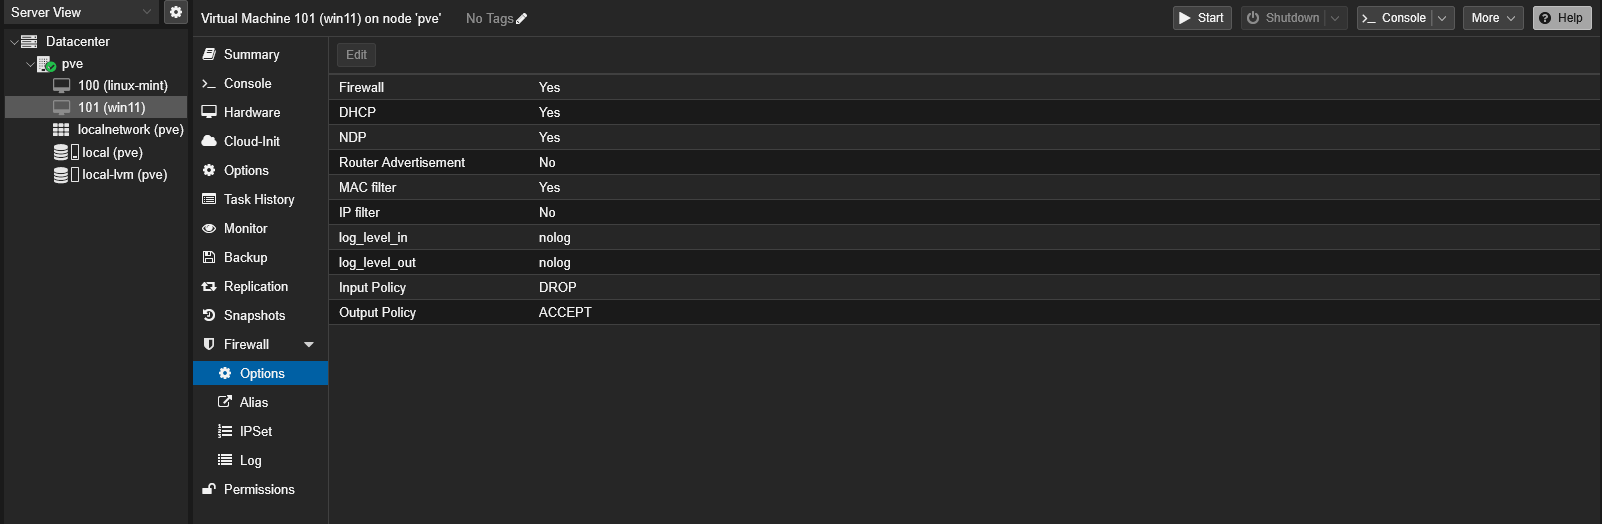Viewport: 1602px width, 524px height.
Task: Switch to the Task History tab
Action: click(259, 199)
